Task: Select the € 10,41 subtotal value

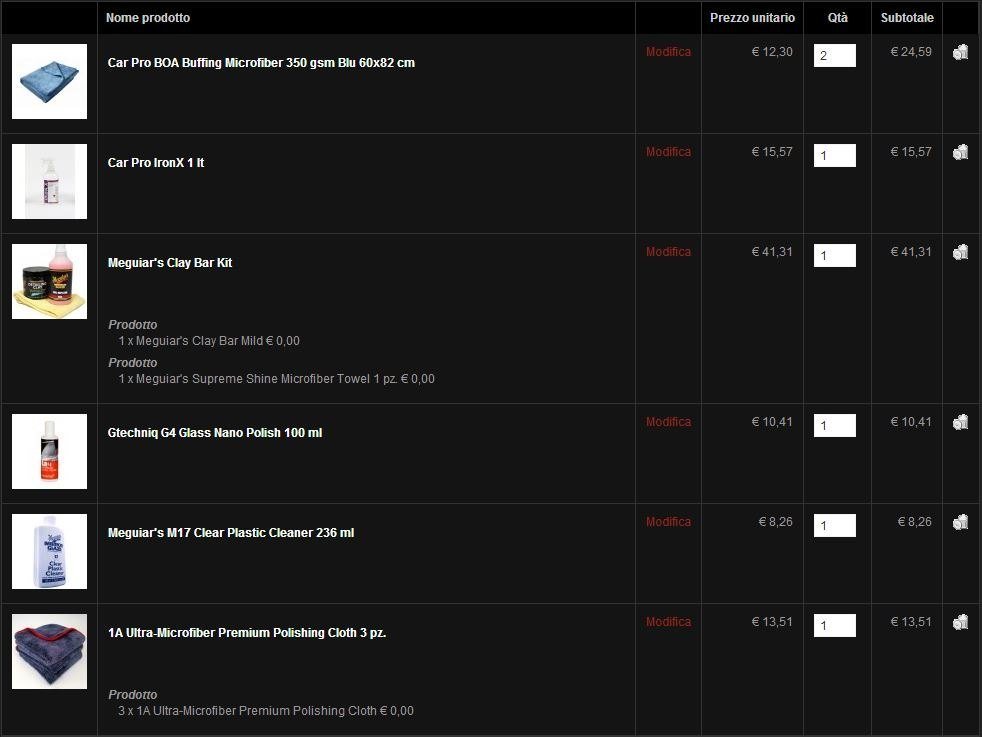Action: 911,422
